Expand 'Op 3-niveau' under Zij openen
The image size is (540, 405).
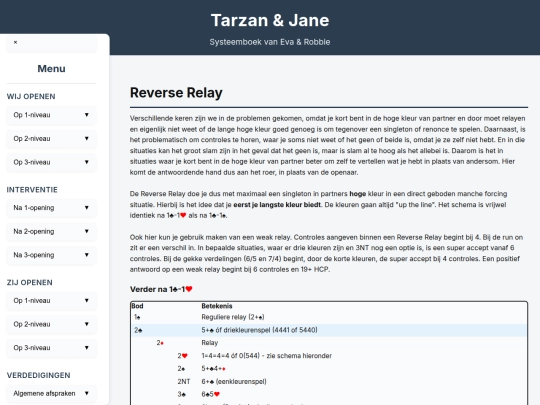click(x=51, y=348)
